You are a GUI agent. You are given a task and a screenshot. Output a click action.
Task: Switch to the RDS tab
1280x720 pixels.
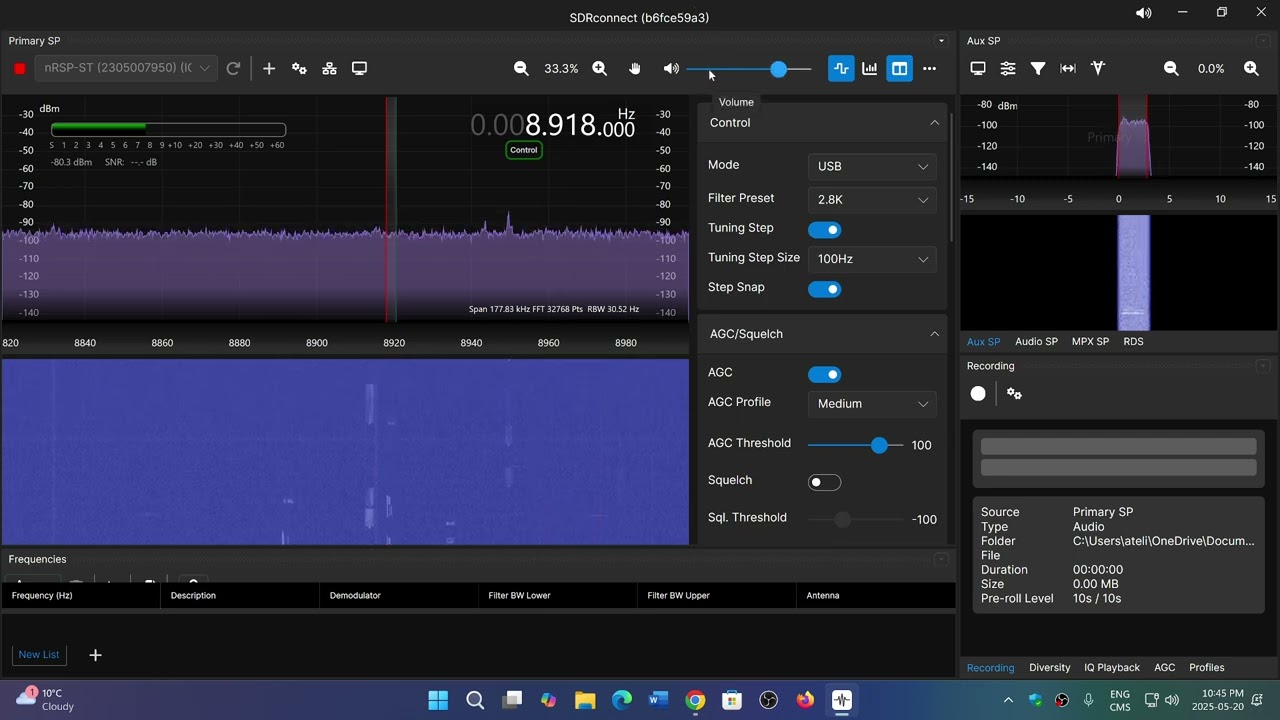[1133, 341]
